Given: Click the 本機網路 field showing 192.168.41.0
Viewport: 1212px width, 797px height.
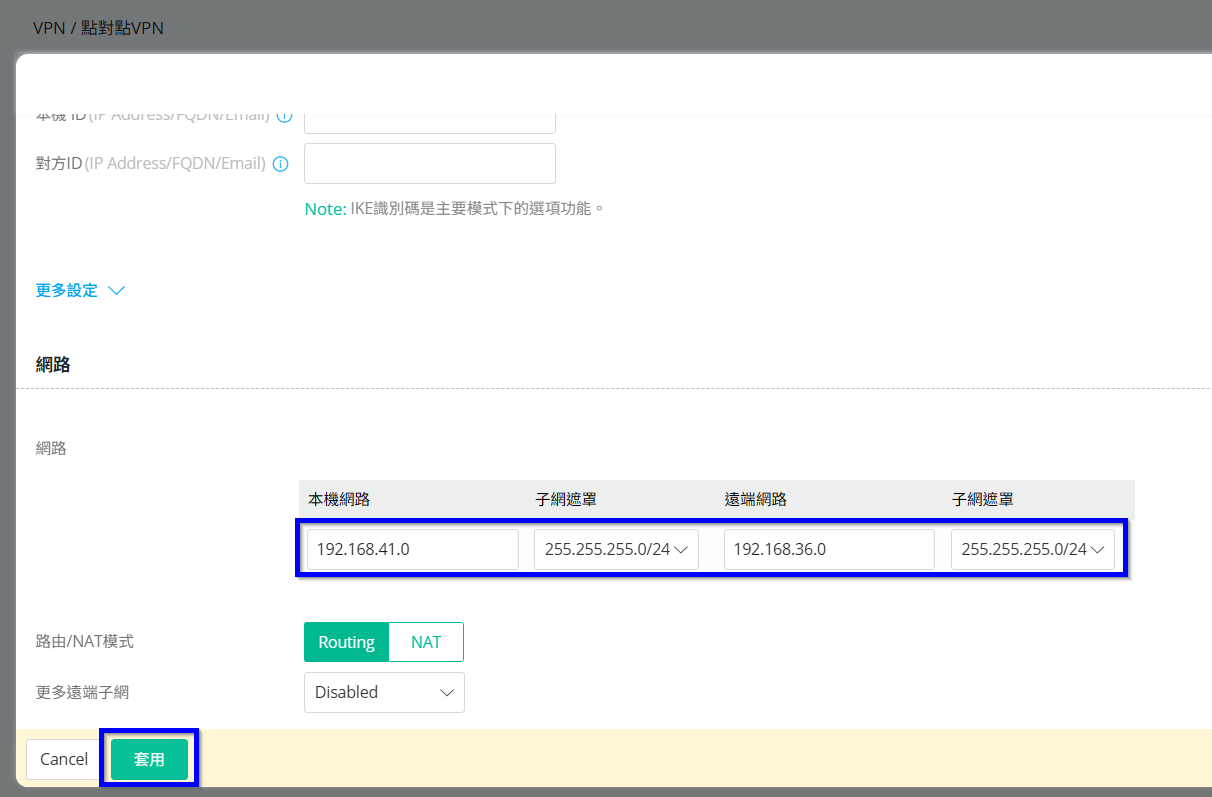Looking at the screenshot, I should click(x=412, y=549).
